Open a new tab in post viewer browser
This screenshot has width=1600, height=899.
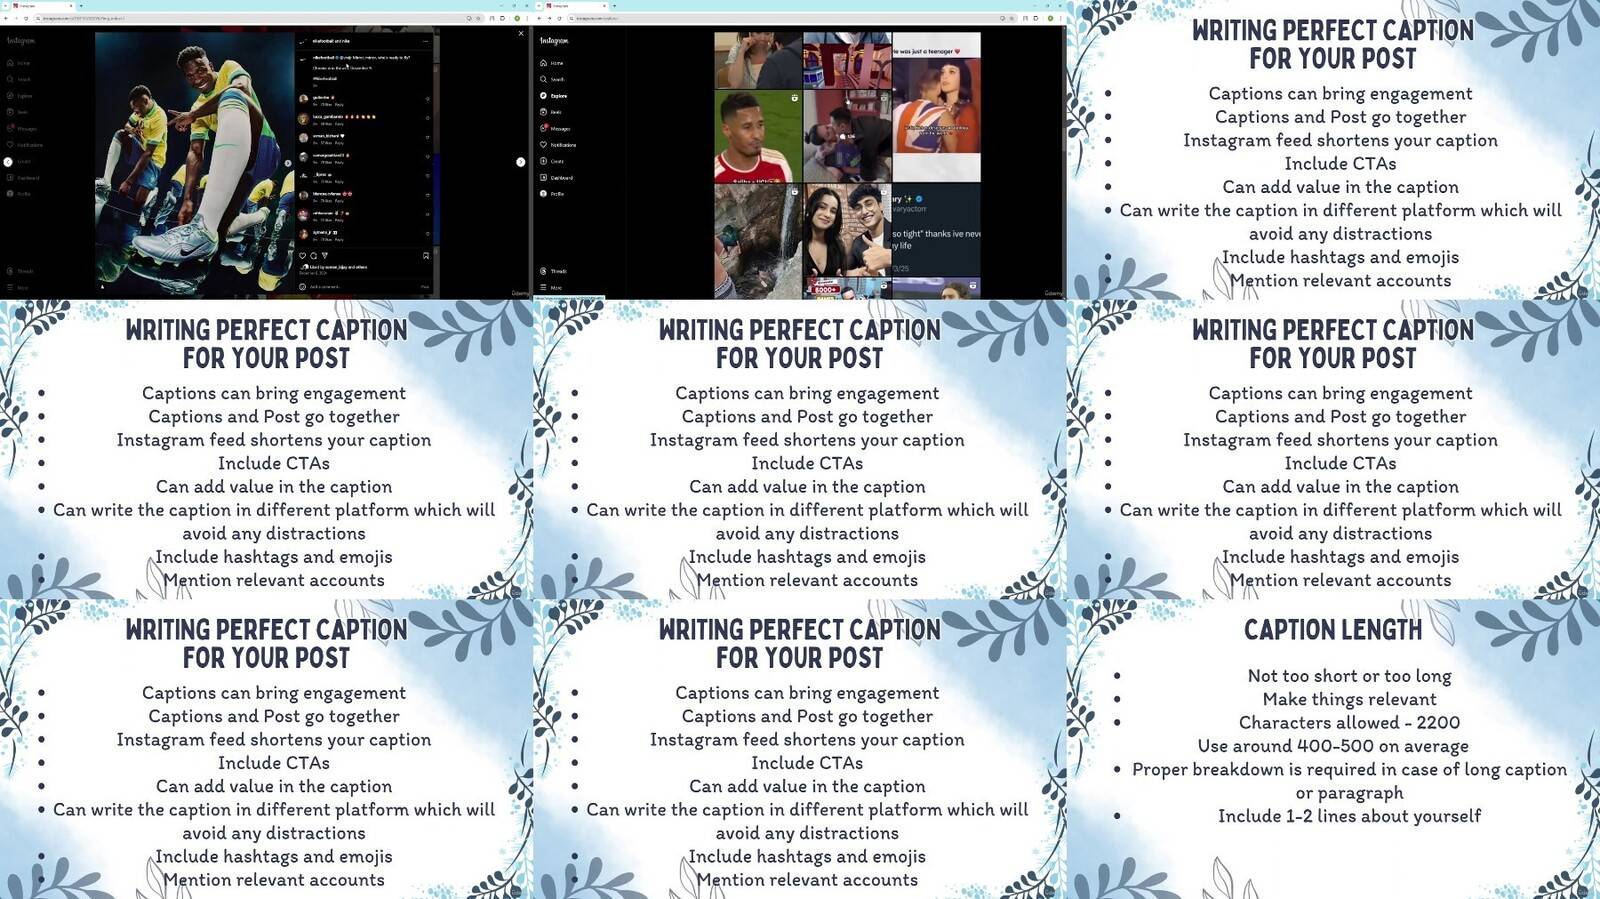(81, 6)
